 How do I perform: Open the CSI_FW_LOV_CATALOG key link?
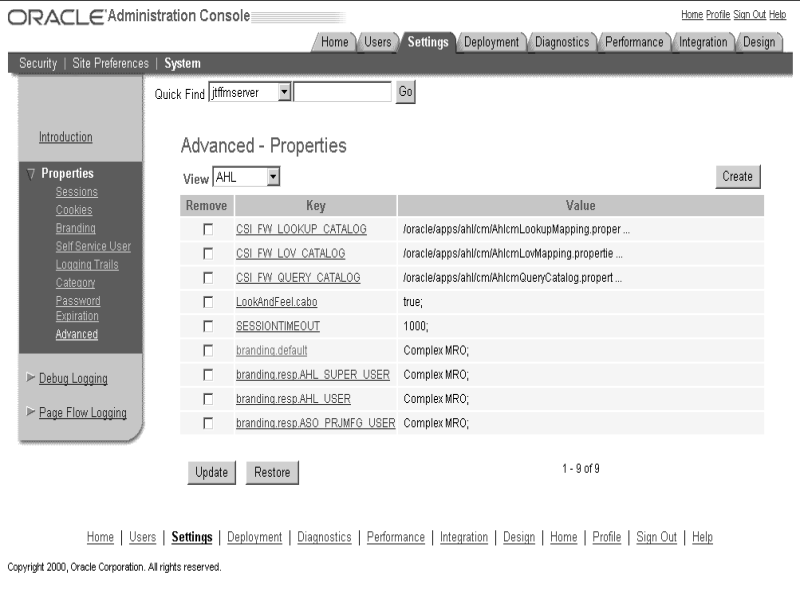pyautogui.click(x=290, y=253)
